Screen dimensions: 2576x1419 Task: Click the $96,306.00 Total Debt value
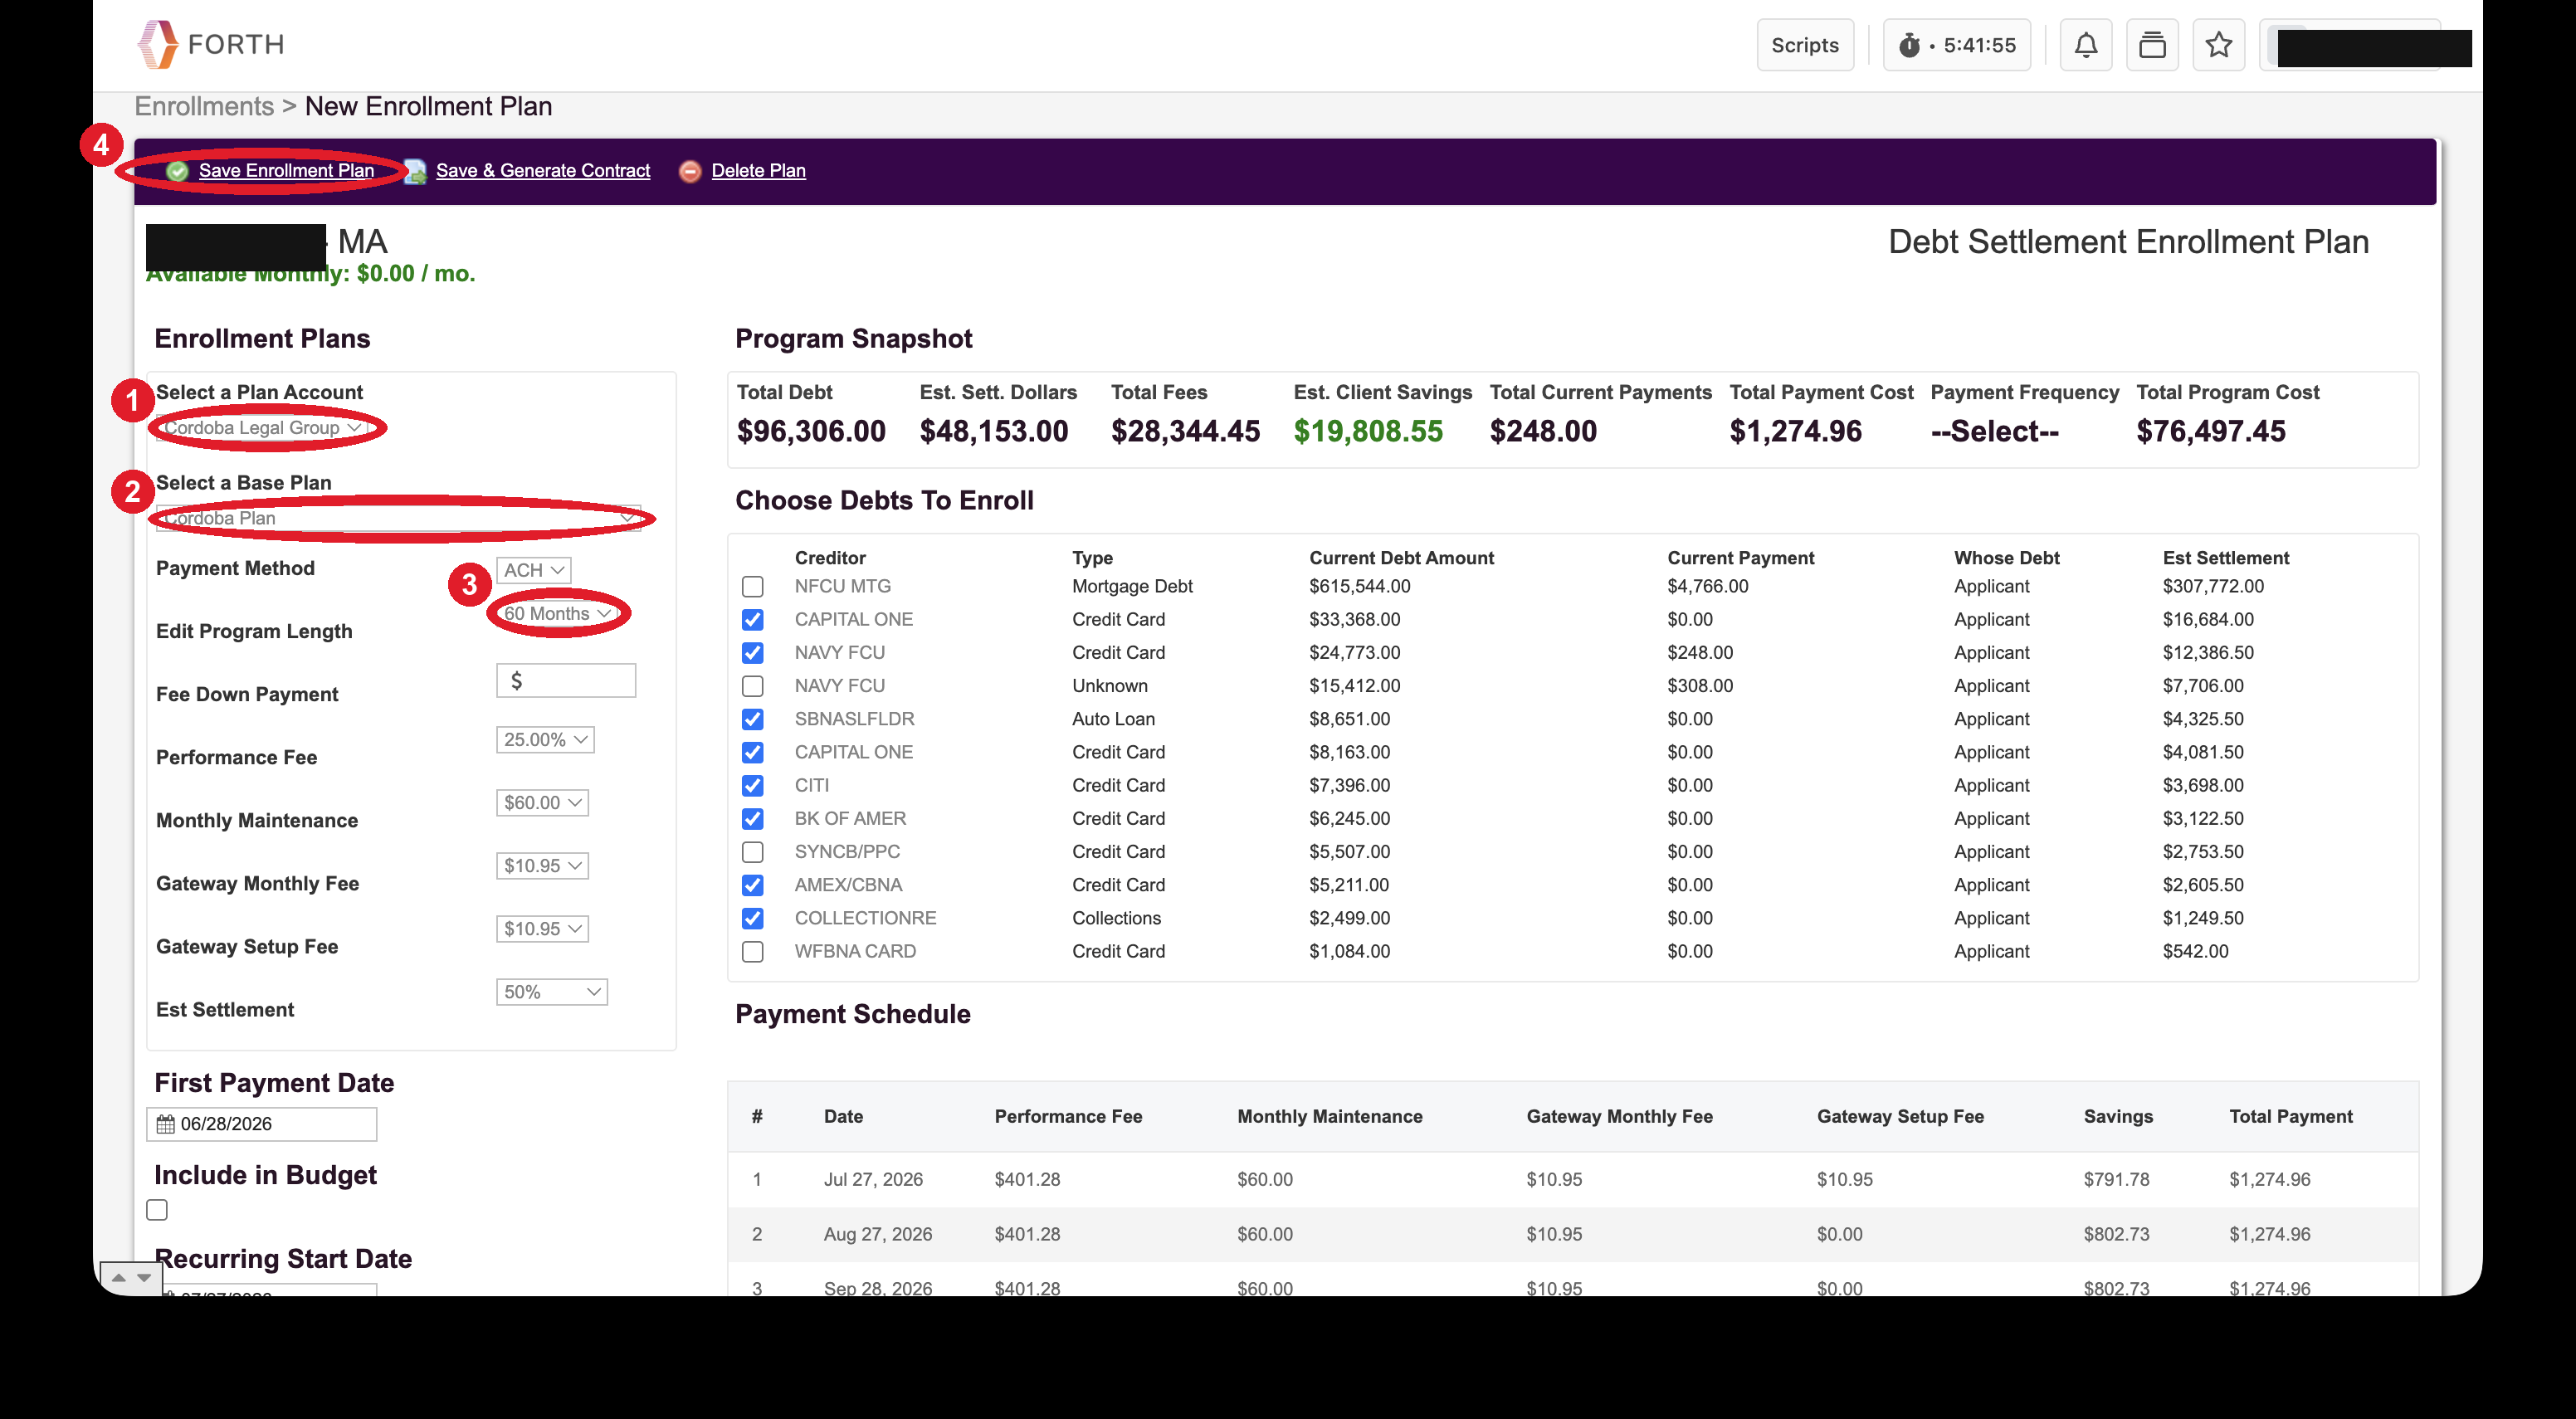[811, 432]
